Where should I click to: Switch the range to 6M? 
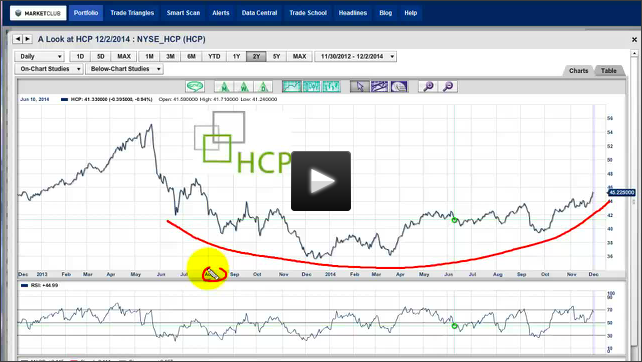tap(191, 57)
